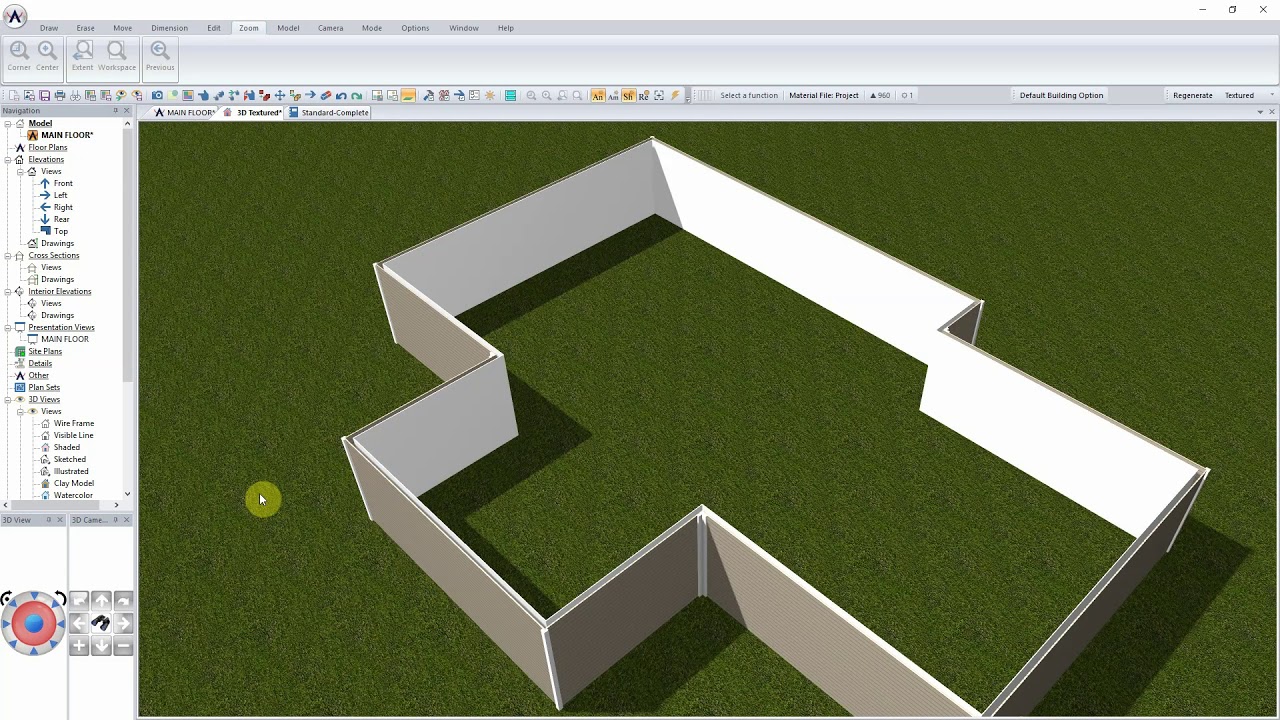Click the camera plus zoom-in button
The image size is (1280, 720).
pos(79,646)
